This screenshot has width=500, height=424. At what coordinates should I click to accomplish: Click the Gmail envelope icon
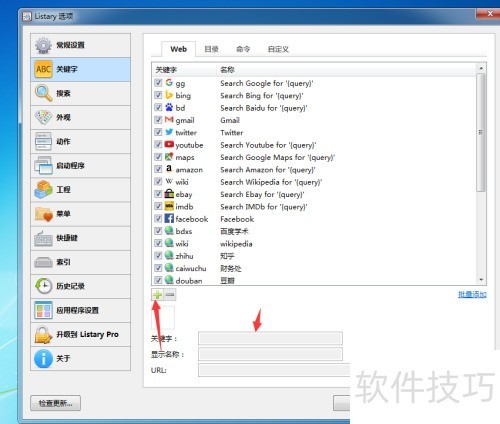click(x=169, y=119)
